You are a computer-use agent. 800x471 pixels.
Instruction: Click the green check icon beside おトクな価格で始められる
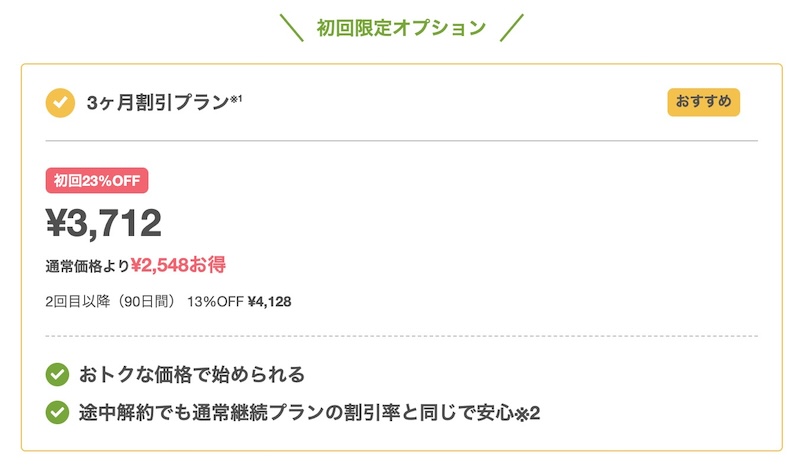(57, 375)
